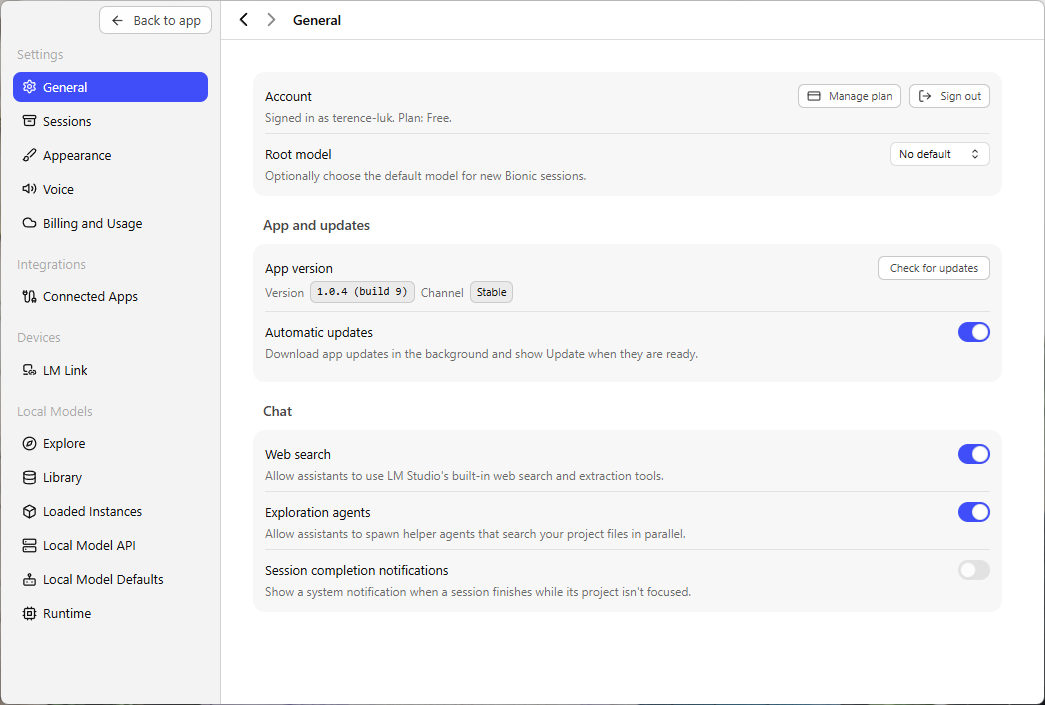
Task: Click the cube icon beside Loaded Instances
Action: click(x=29, y=511)
